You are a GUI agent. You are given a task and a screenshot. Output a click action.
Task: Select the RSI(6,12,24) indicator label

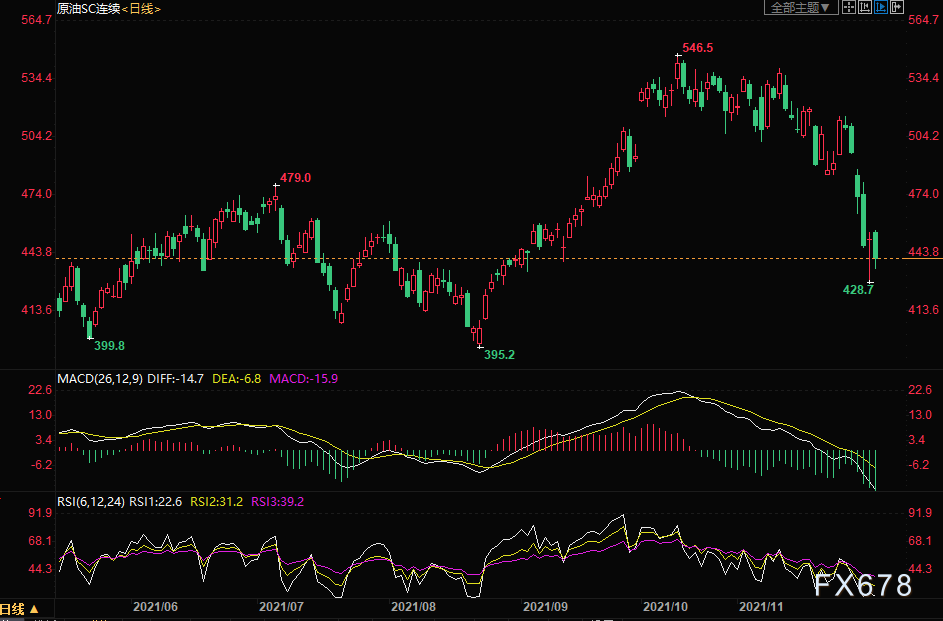pos(91,501)
